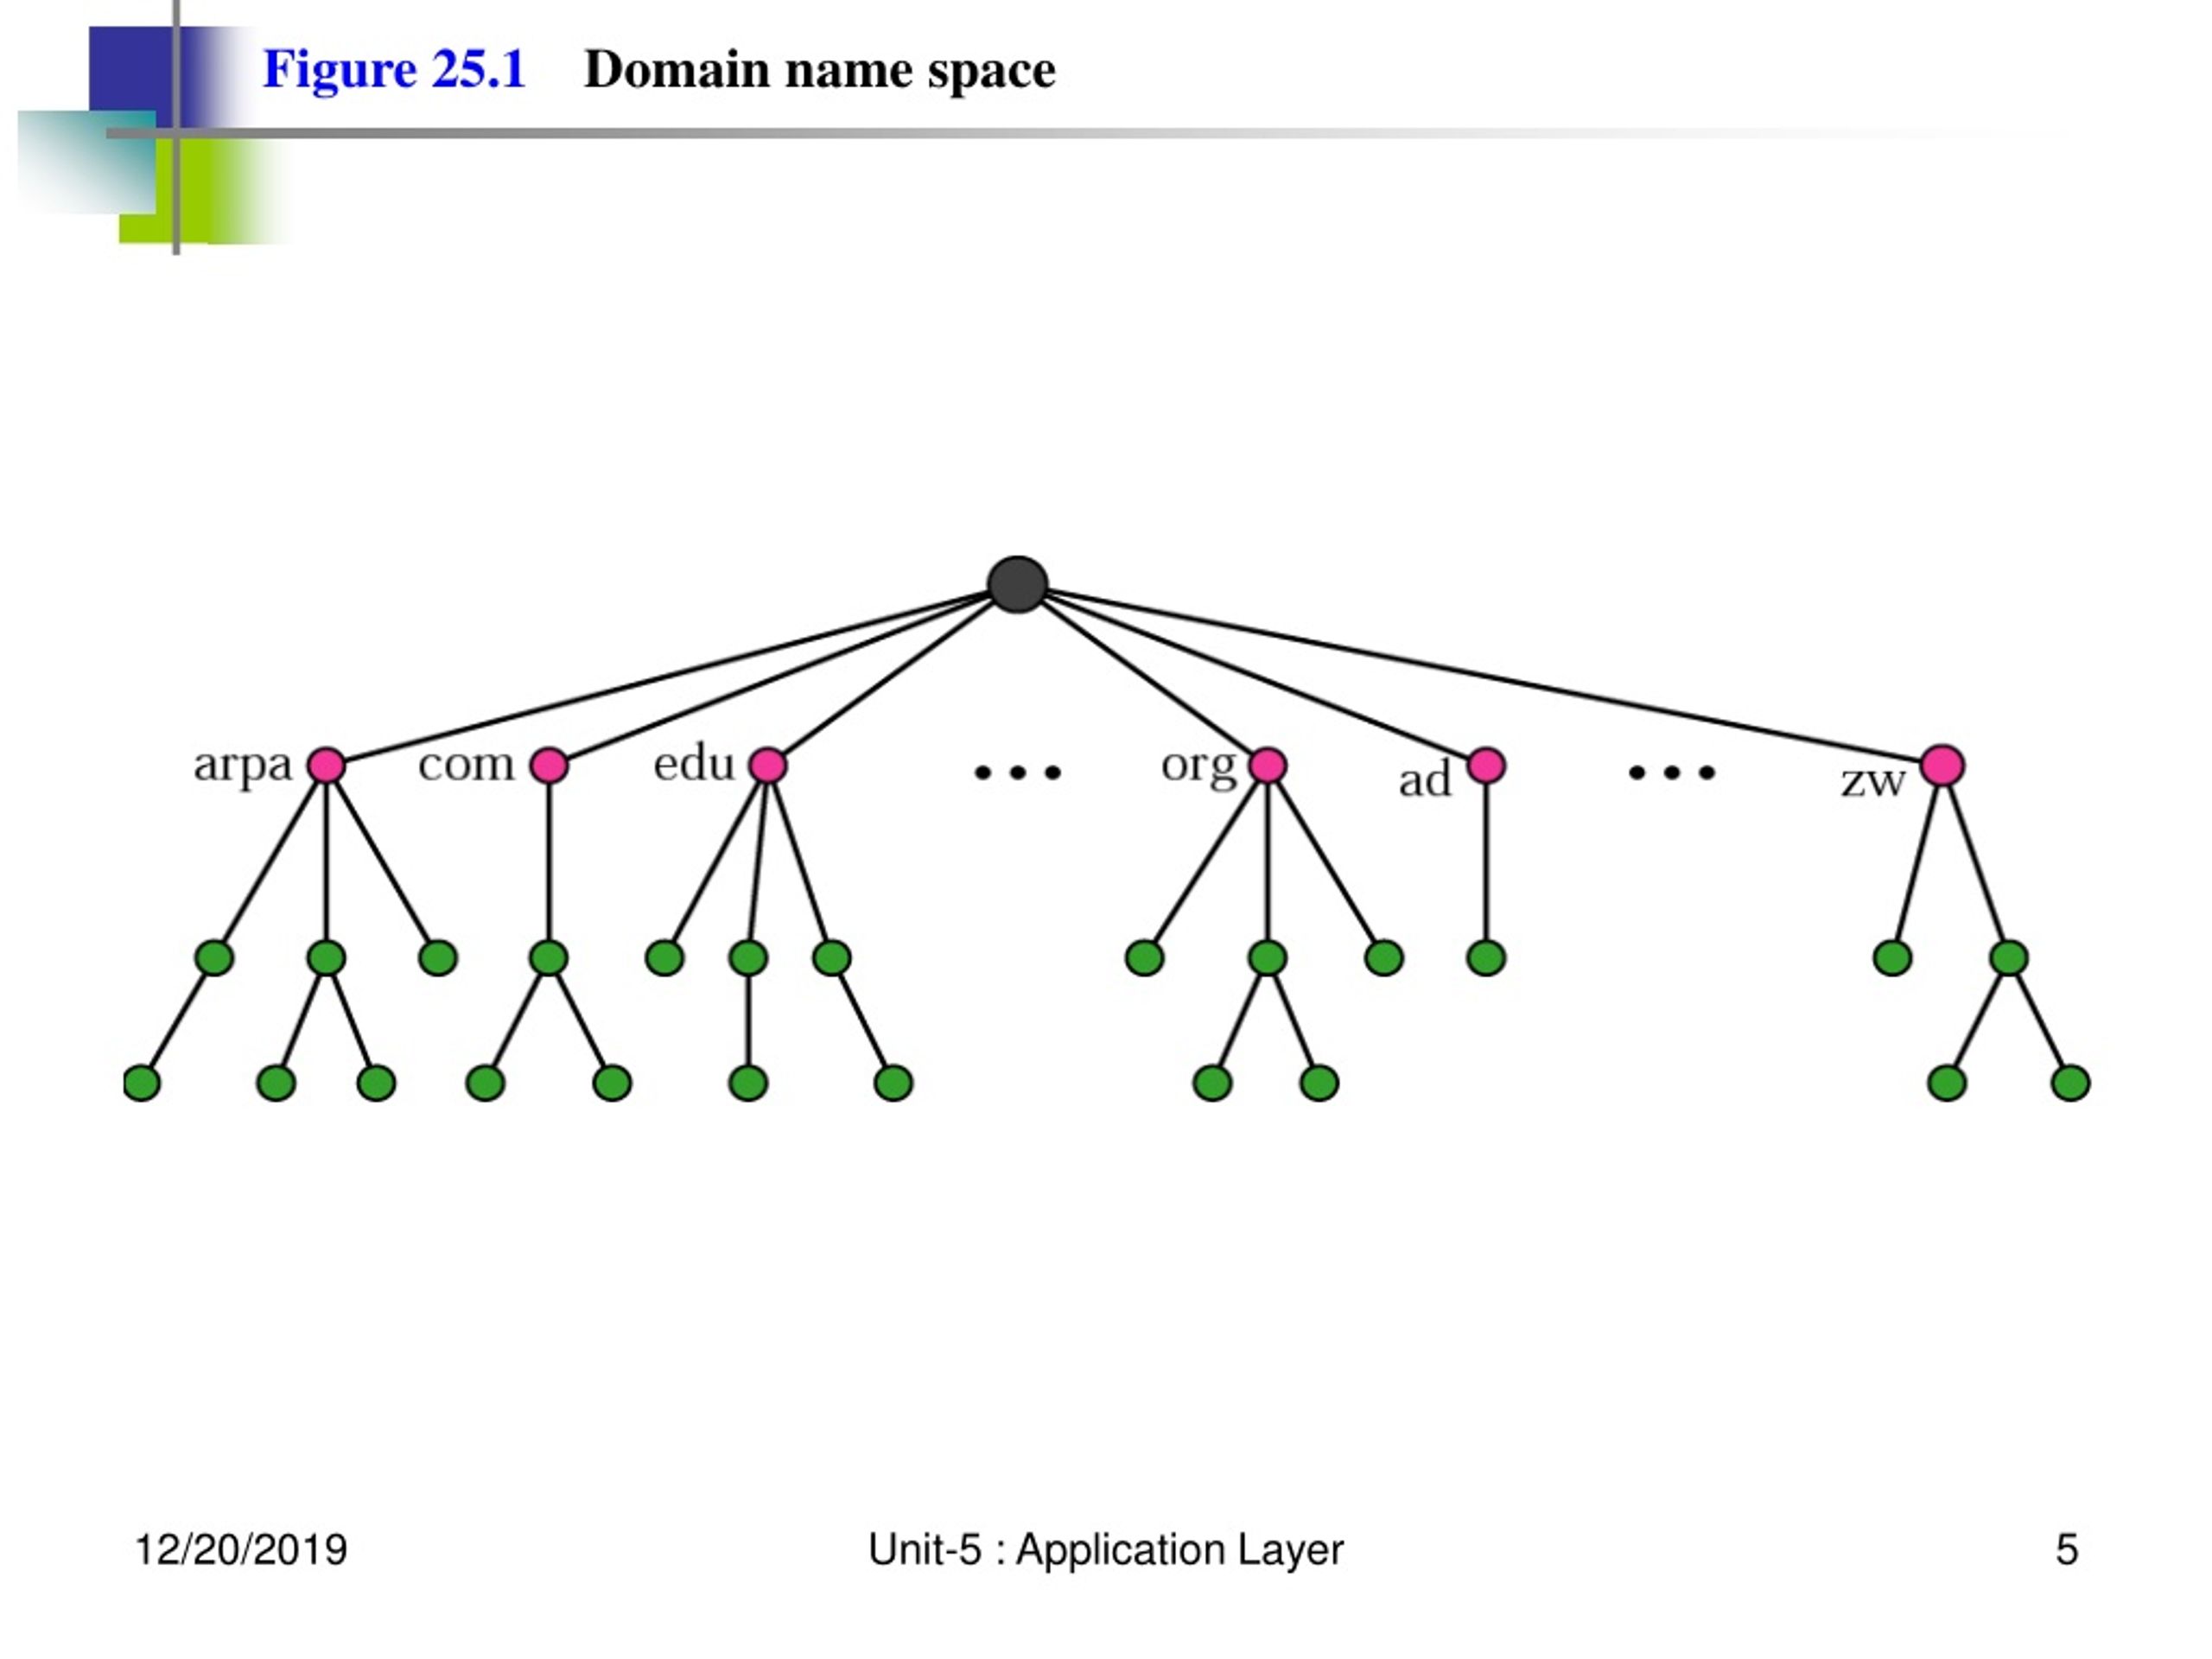Screen dimensions: 2212x1659
Task: Click the "Unit-5 : Application Layer" footer
Action: tap(1106, 1550)
